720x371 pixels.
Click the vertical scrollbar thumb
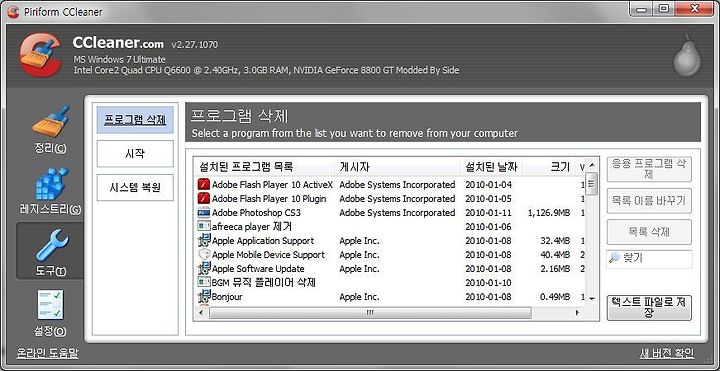(591, 184)
